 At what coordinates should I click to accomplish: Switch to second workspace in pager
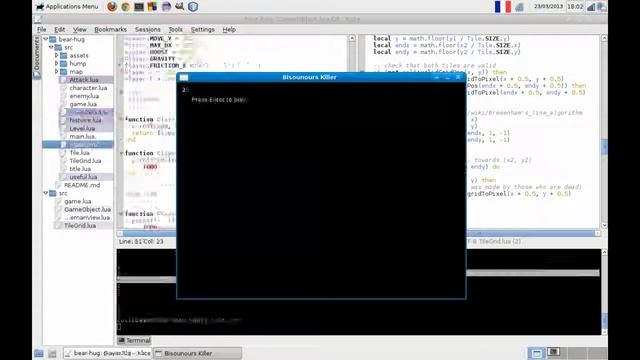click(x=555, y=353)
